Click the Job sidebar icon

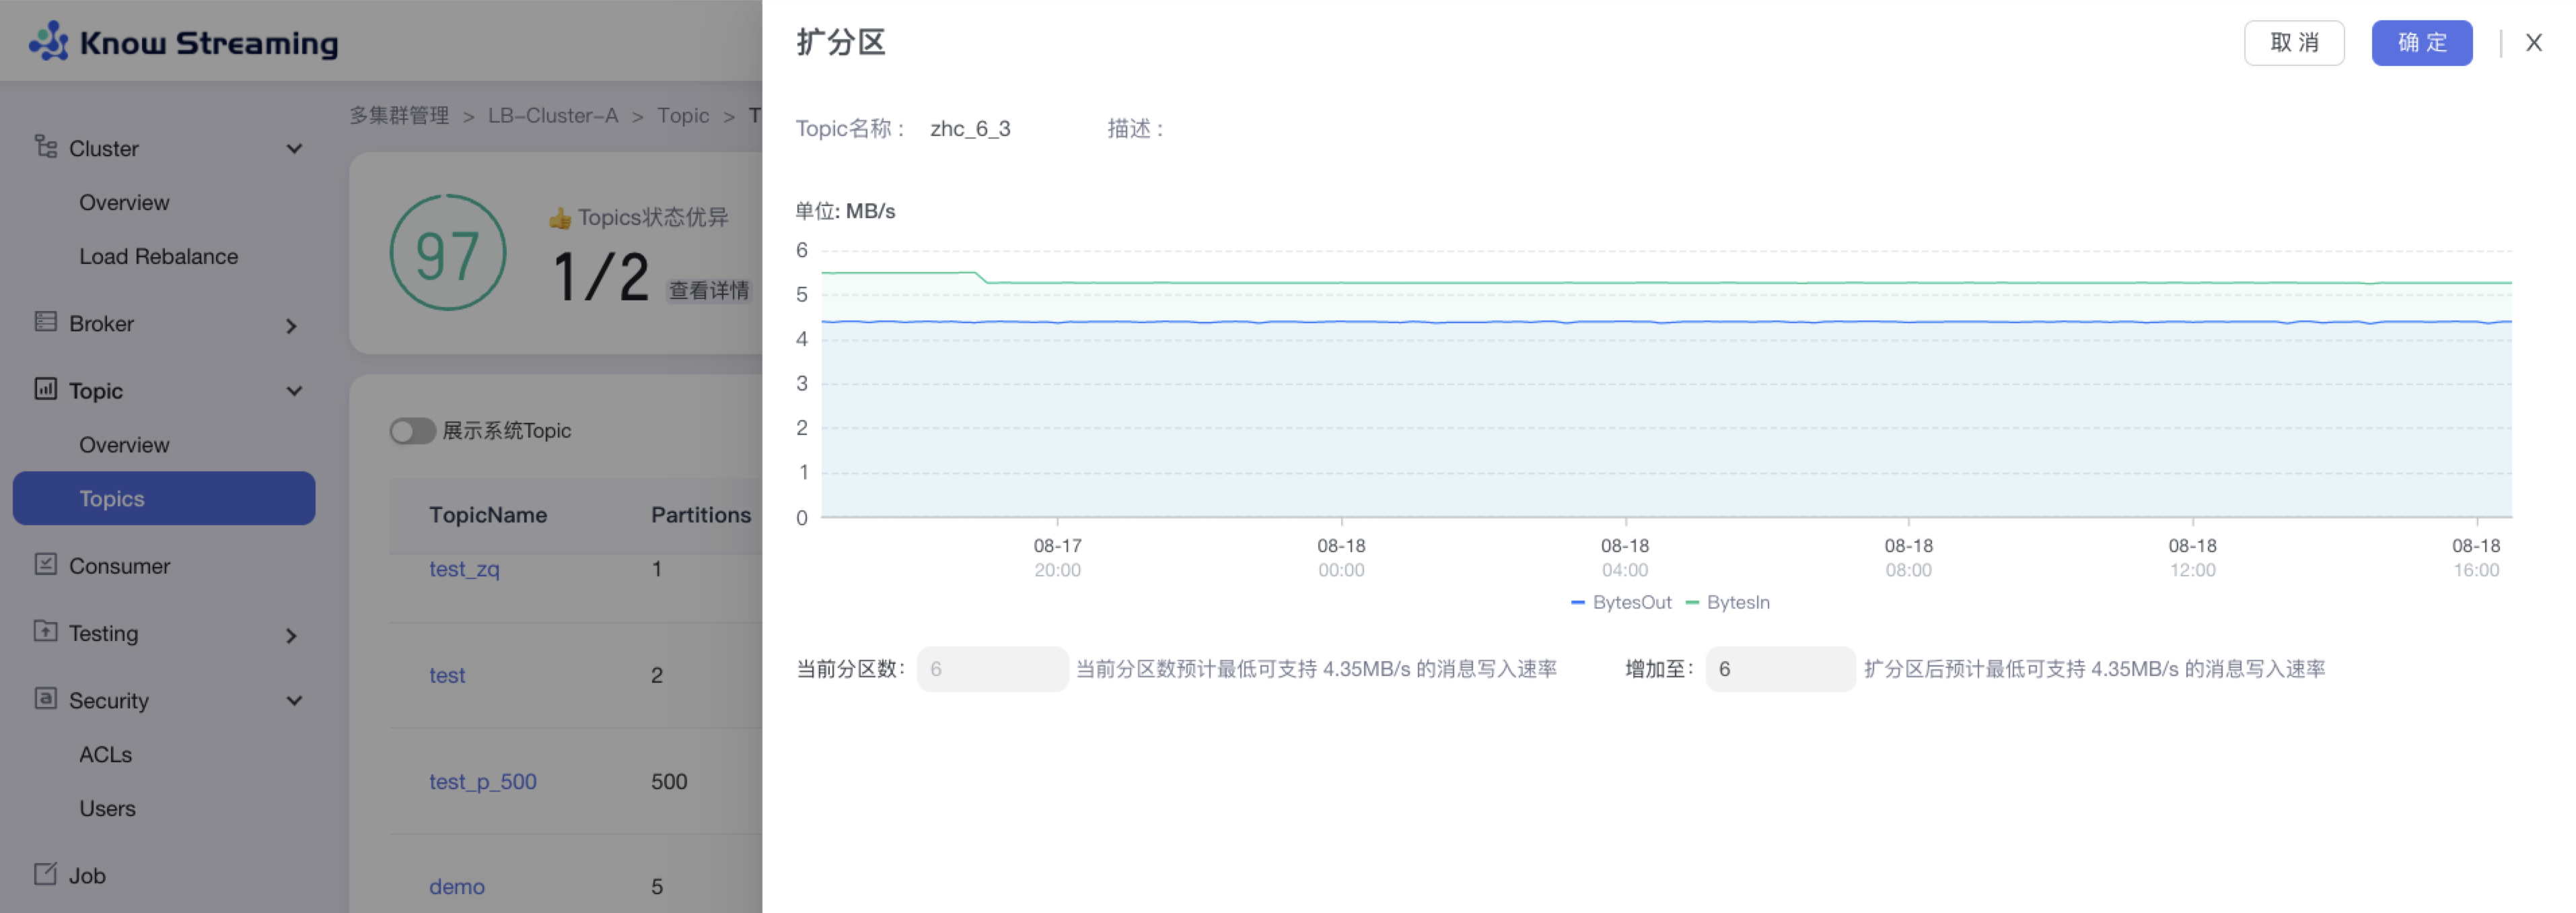45,874
